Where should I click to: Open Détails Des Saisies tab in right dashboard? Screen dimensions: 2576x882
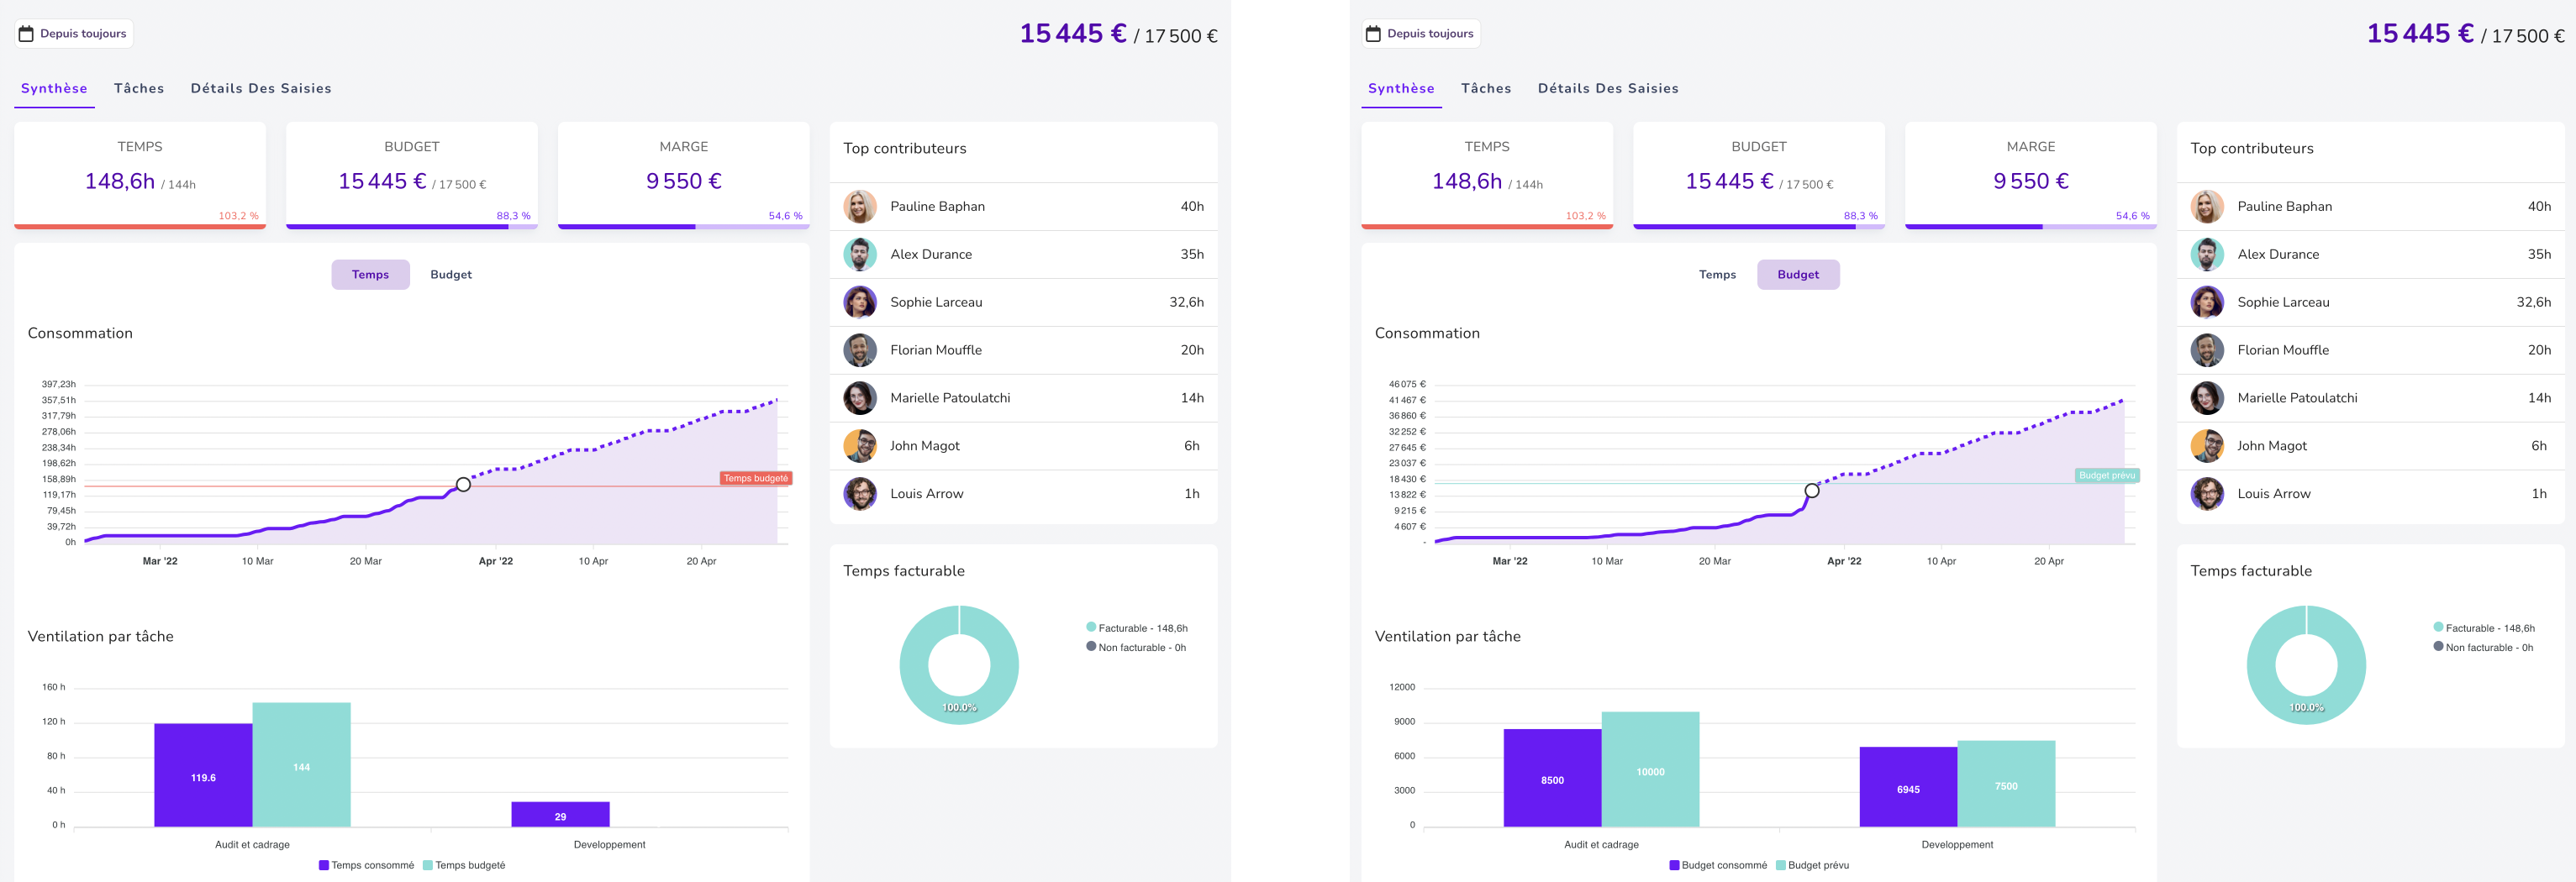[1608, 89]
